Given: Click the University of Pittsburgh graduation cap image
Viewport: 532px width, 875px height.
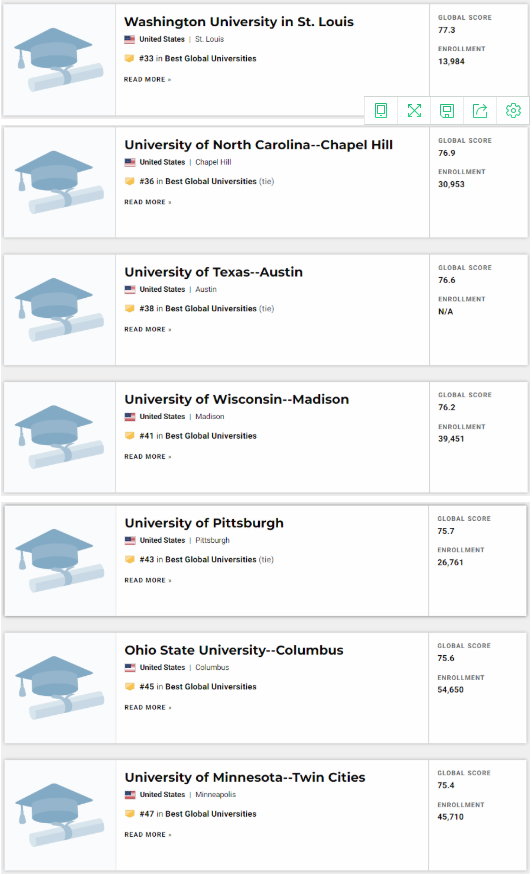Looking at the screenshot, I should click(x=59, y=560).
